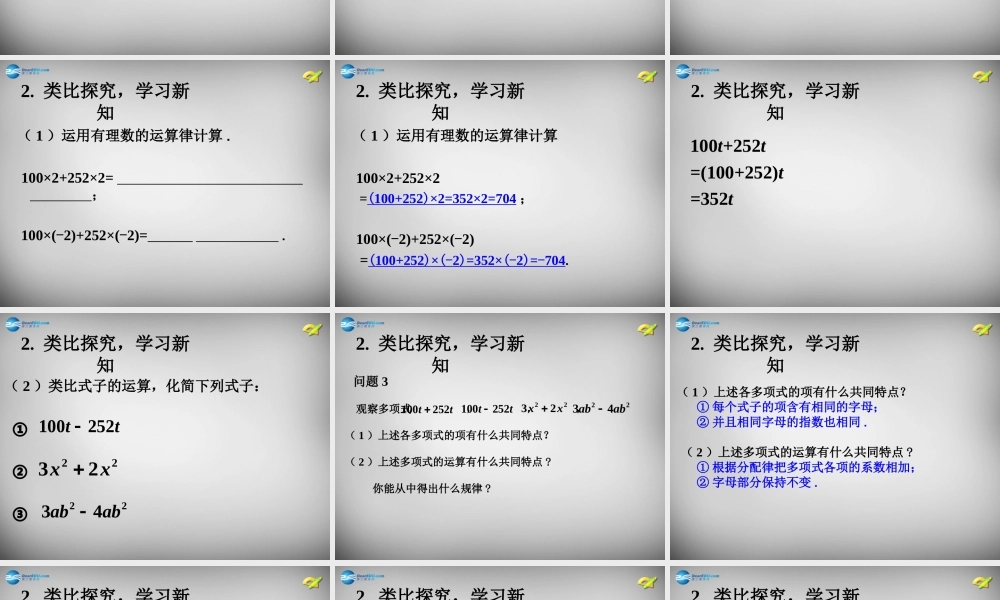
Task: Click the result line =352t
Action: click(x=712, y=199)
